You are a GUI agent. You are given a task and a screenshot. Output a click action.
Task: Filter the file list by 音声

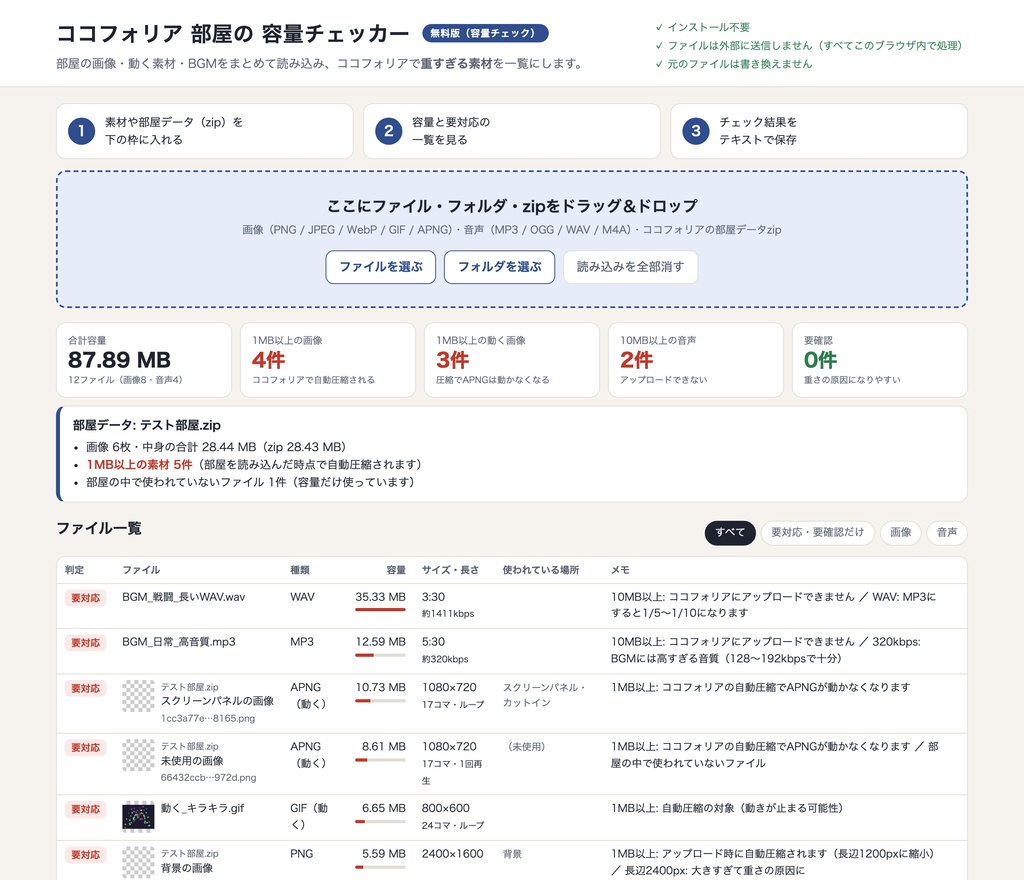point(947,533)
